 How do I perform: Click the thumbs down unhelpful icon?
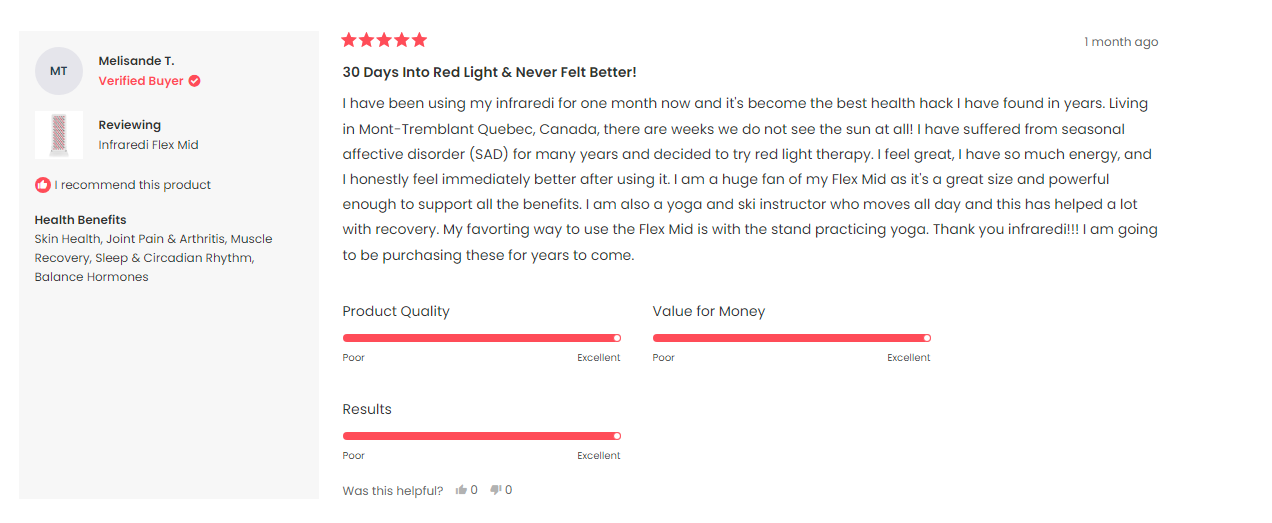(x=496, y=490)
